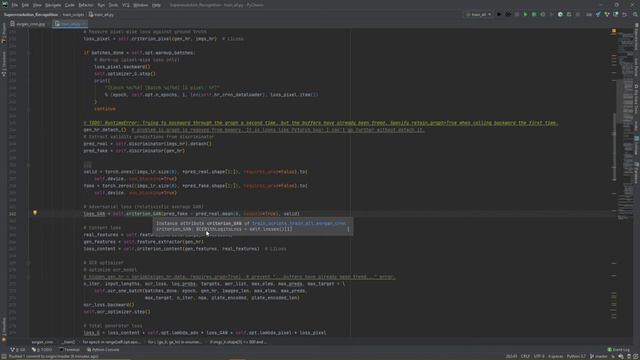Click the Rollback undo arrow icon
Viewport: 640px width, 360px height.
624,15
